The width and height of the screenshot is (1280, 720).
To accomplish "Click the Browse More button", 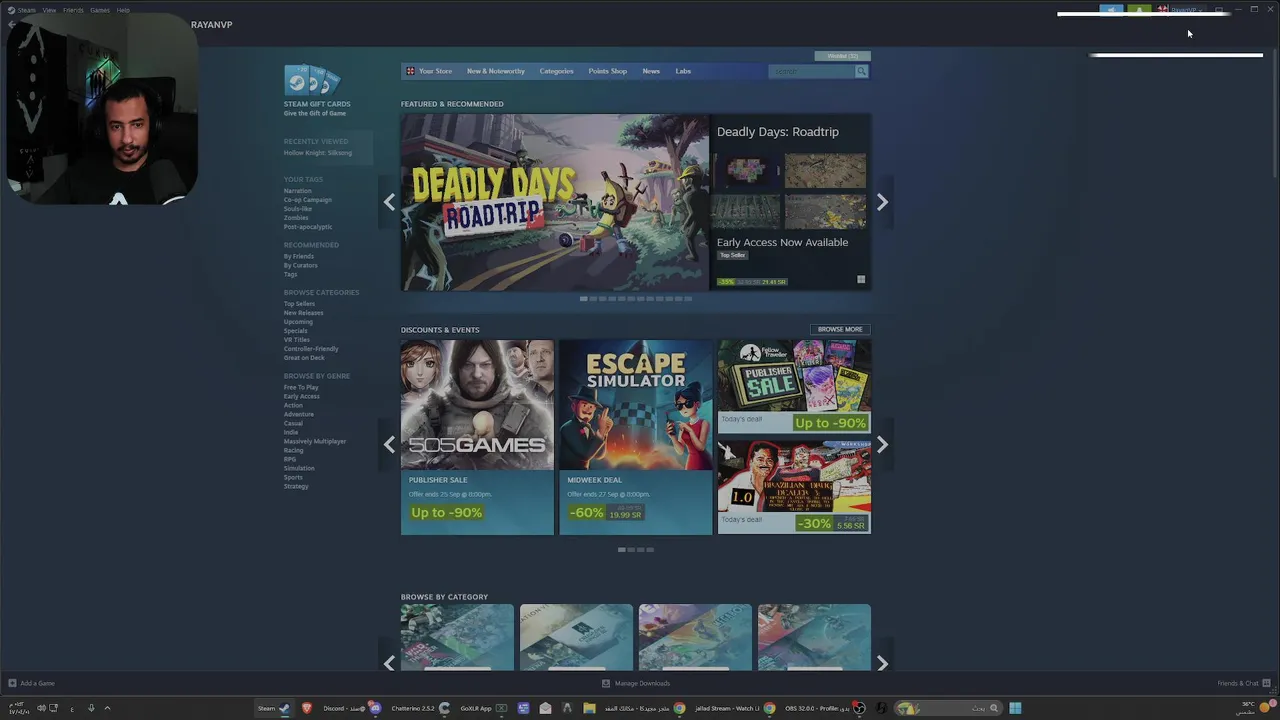I will (840, 329).
